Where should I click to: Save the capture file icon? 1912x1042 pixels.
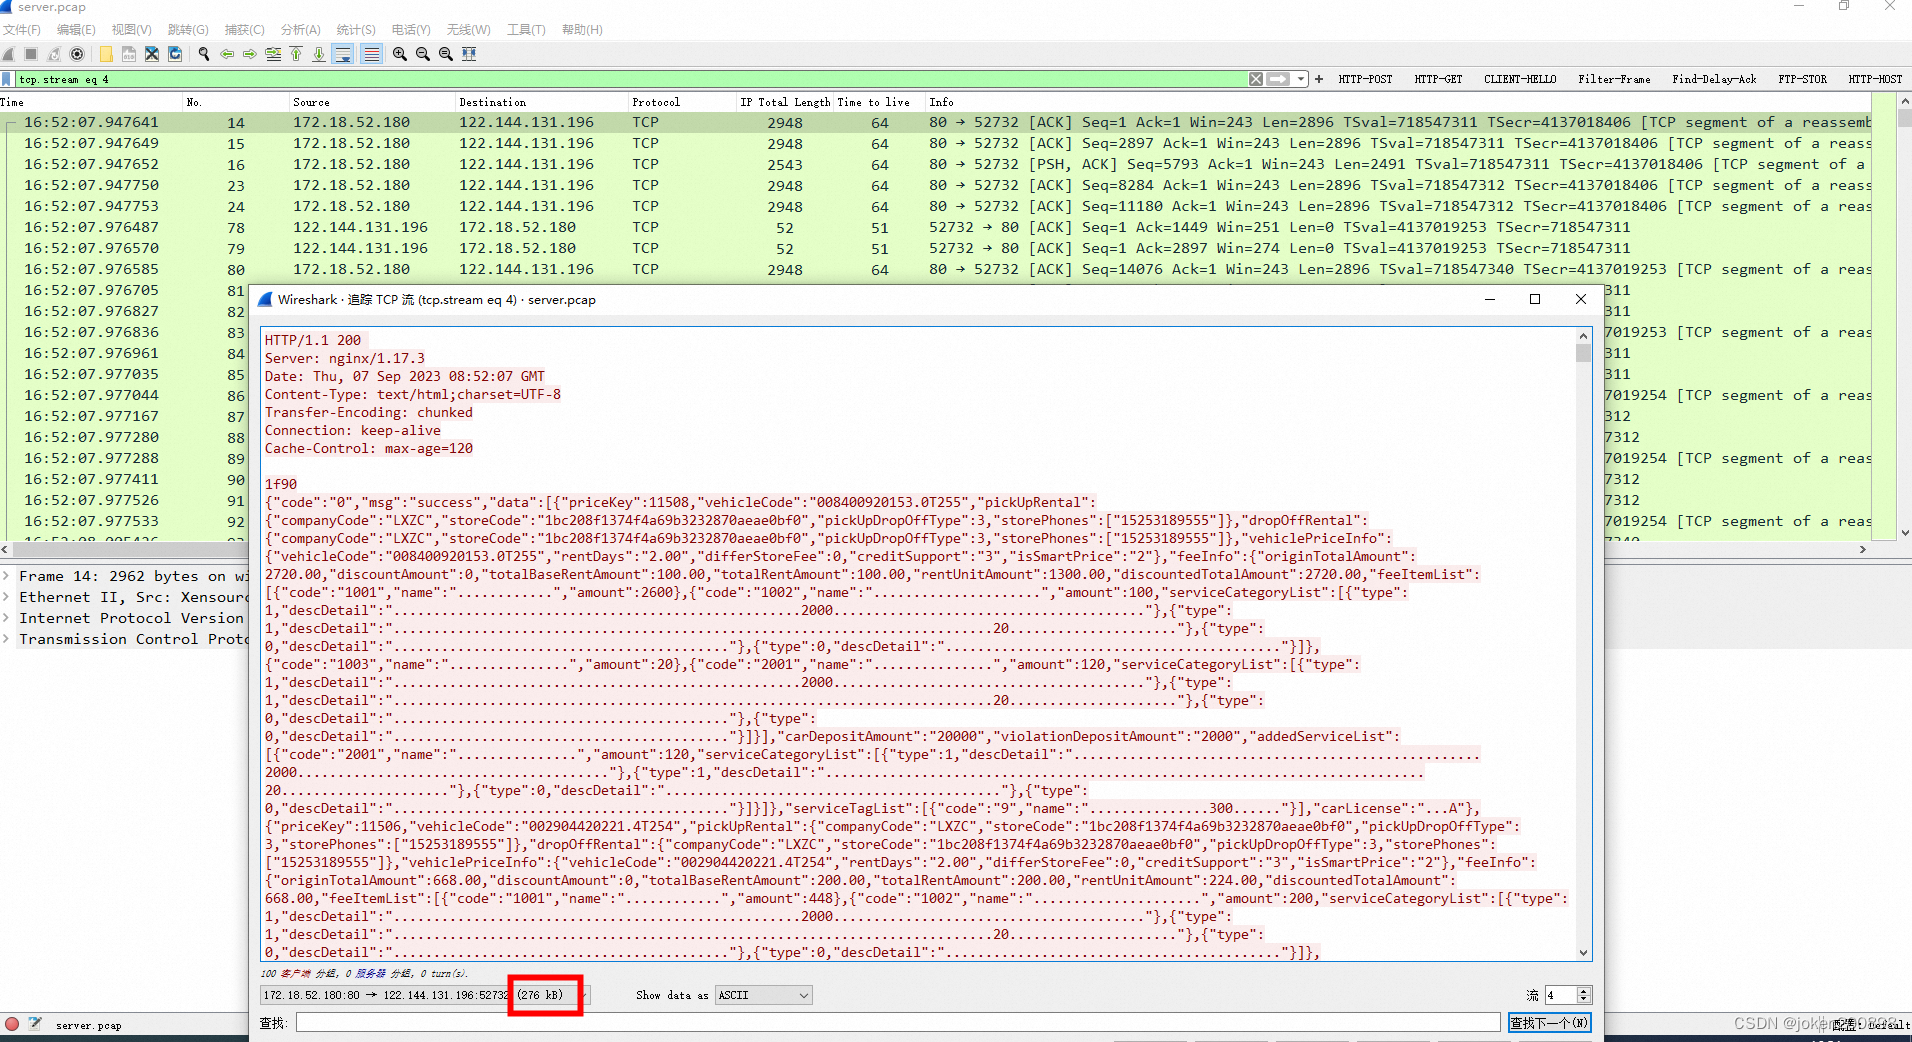pos(128,54)
